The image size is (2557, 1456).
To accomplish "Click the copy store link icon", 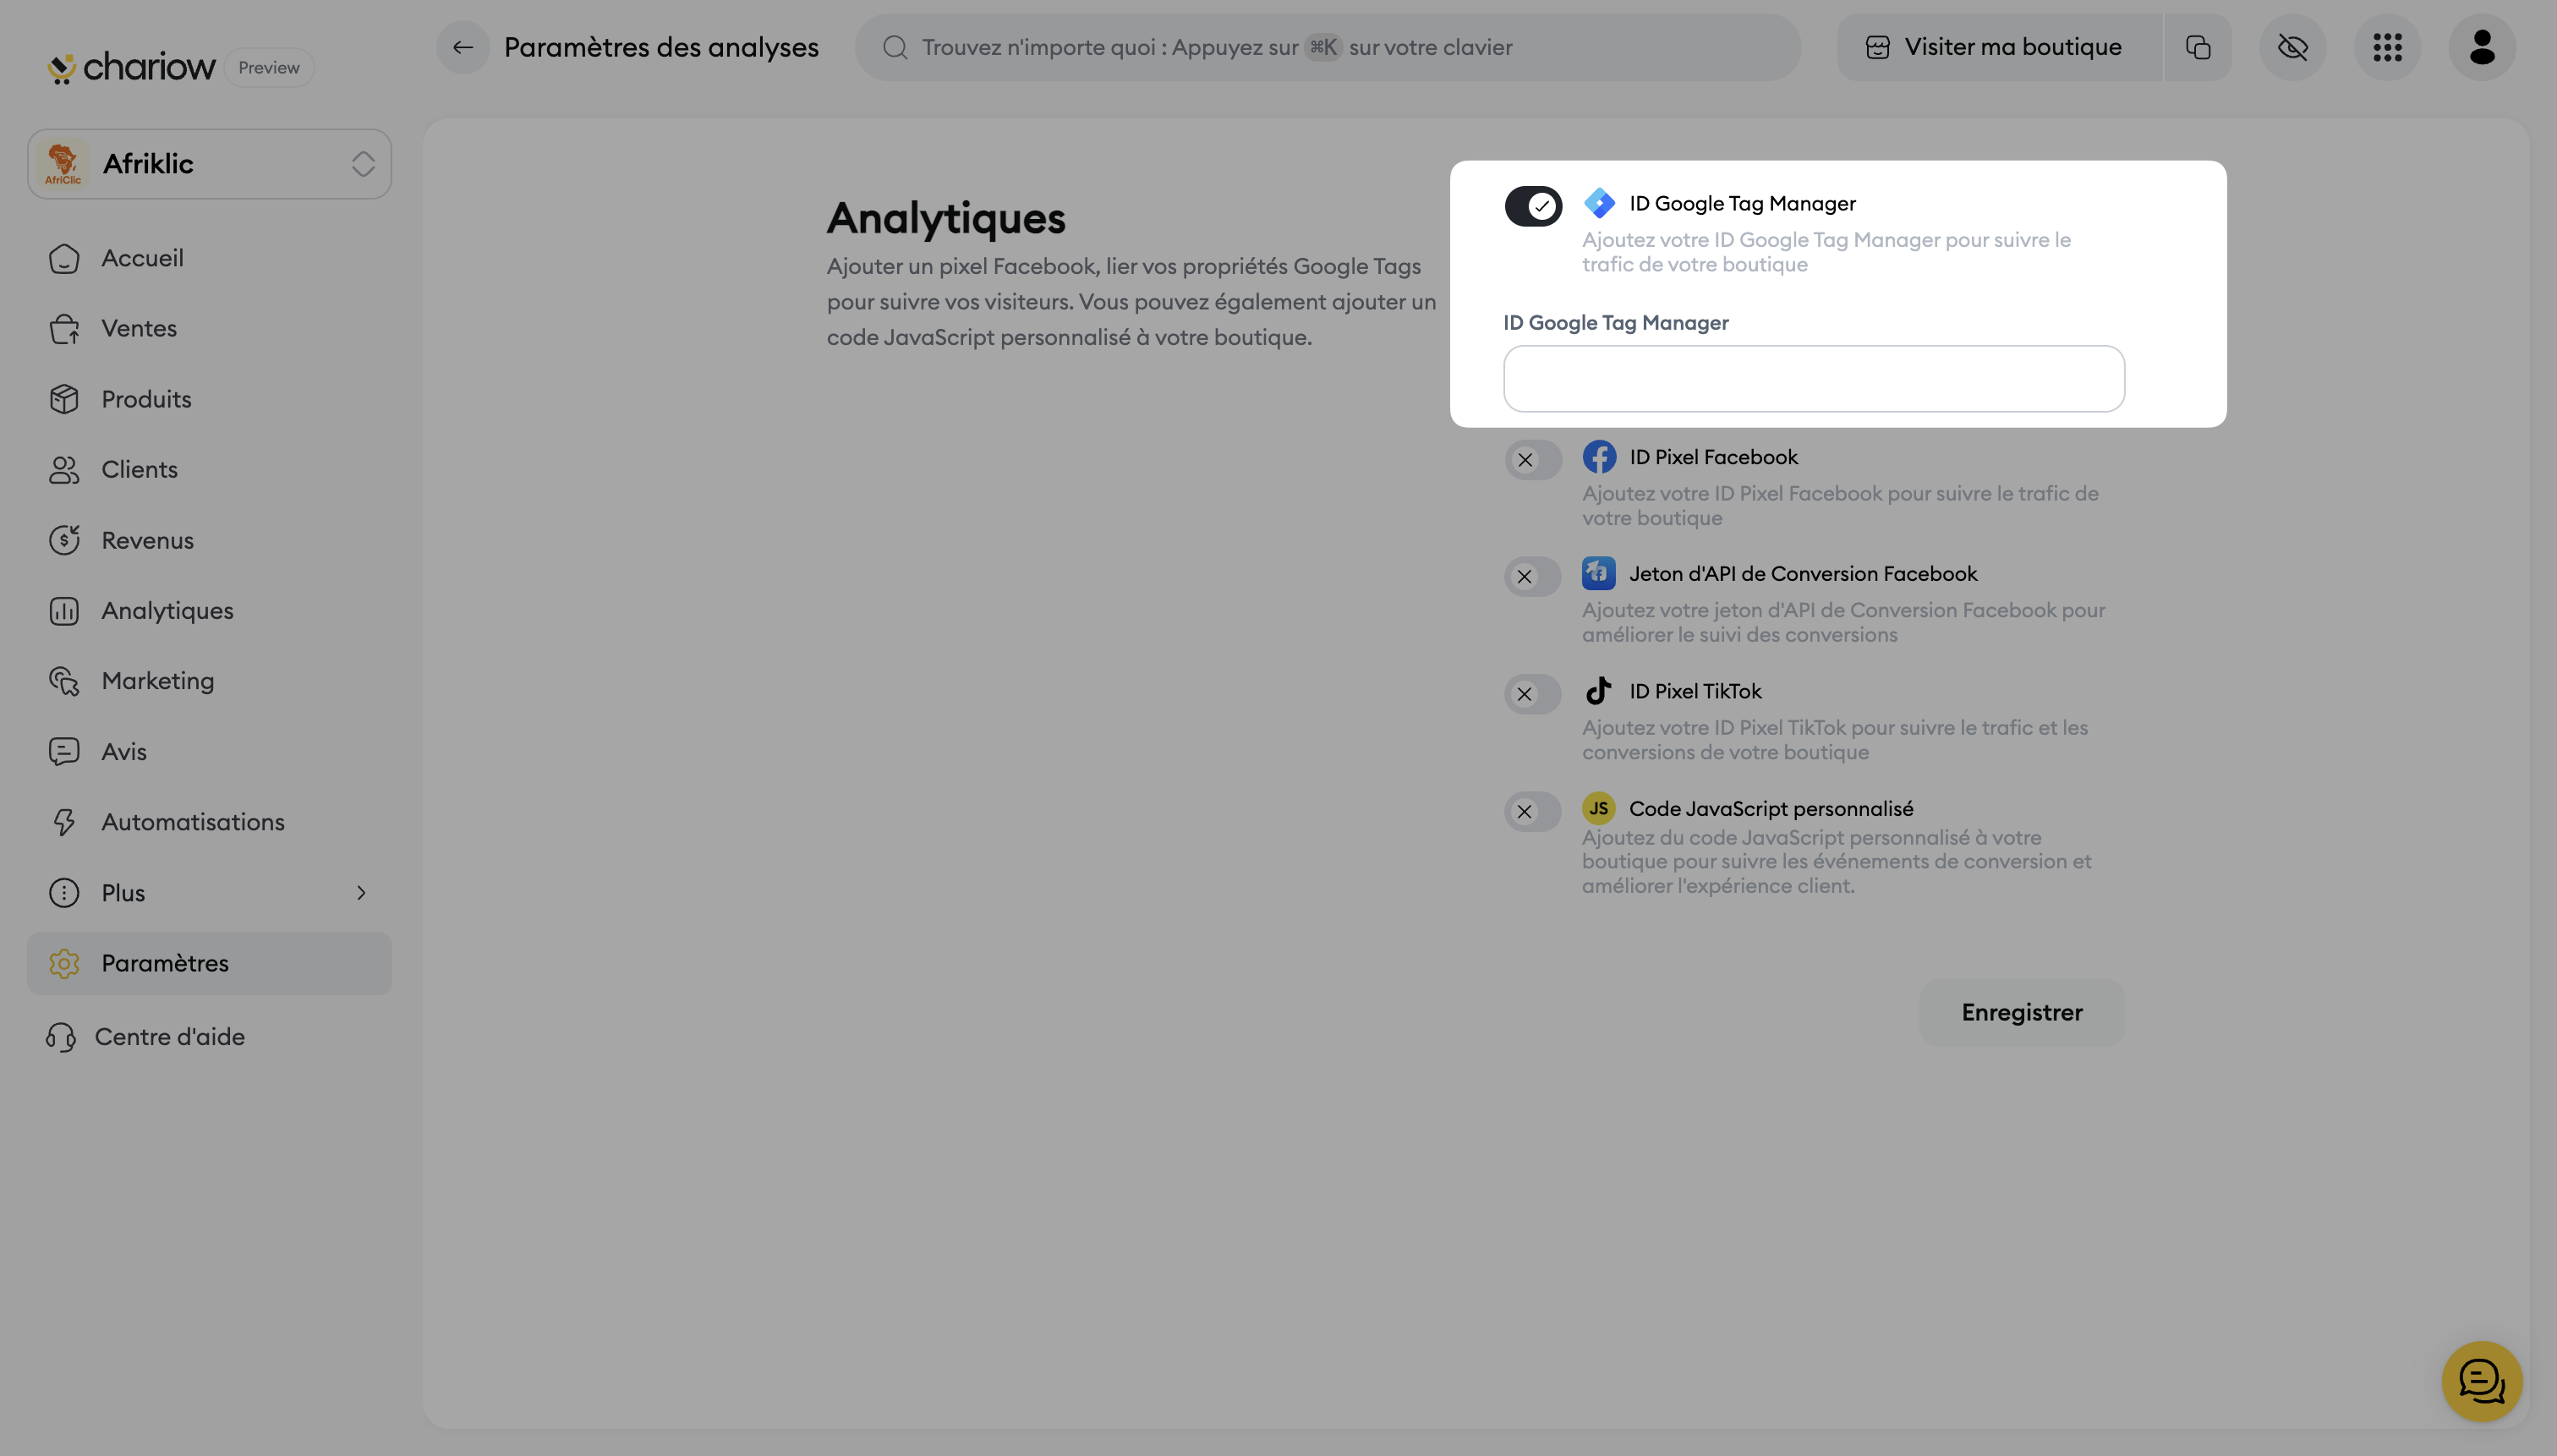I will (2197, 47).
